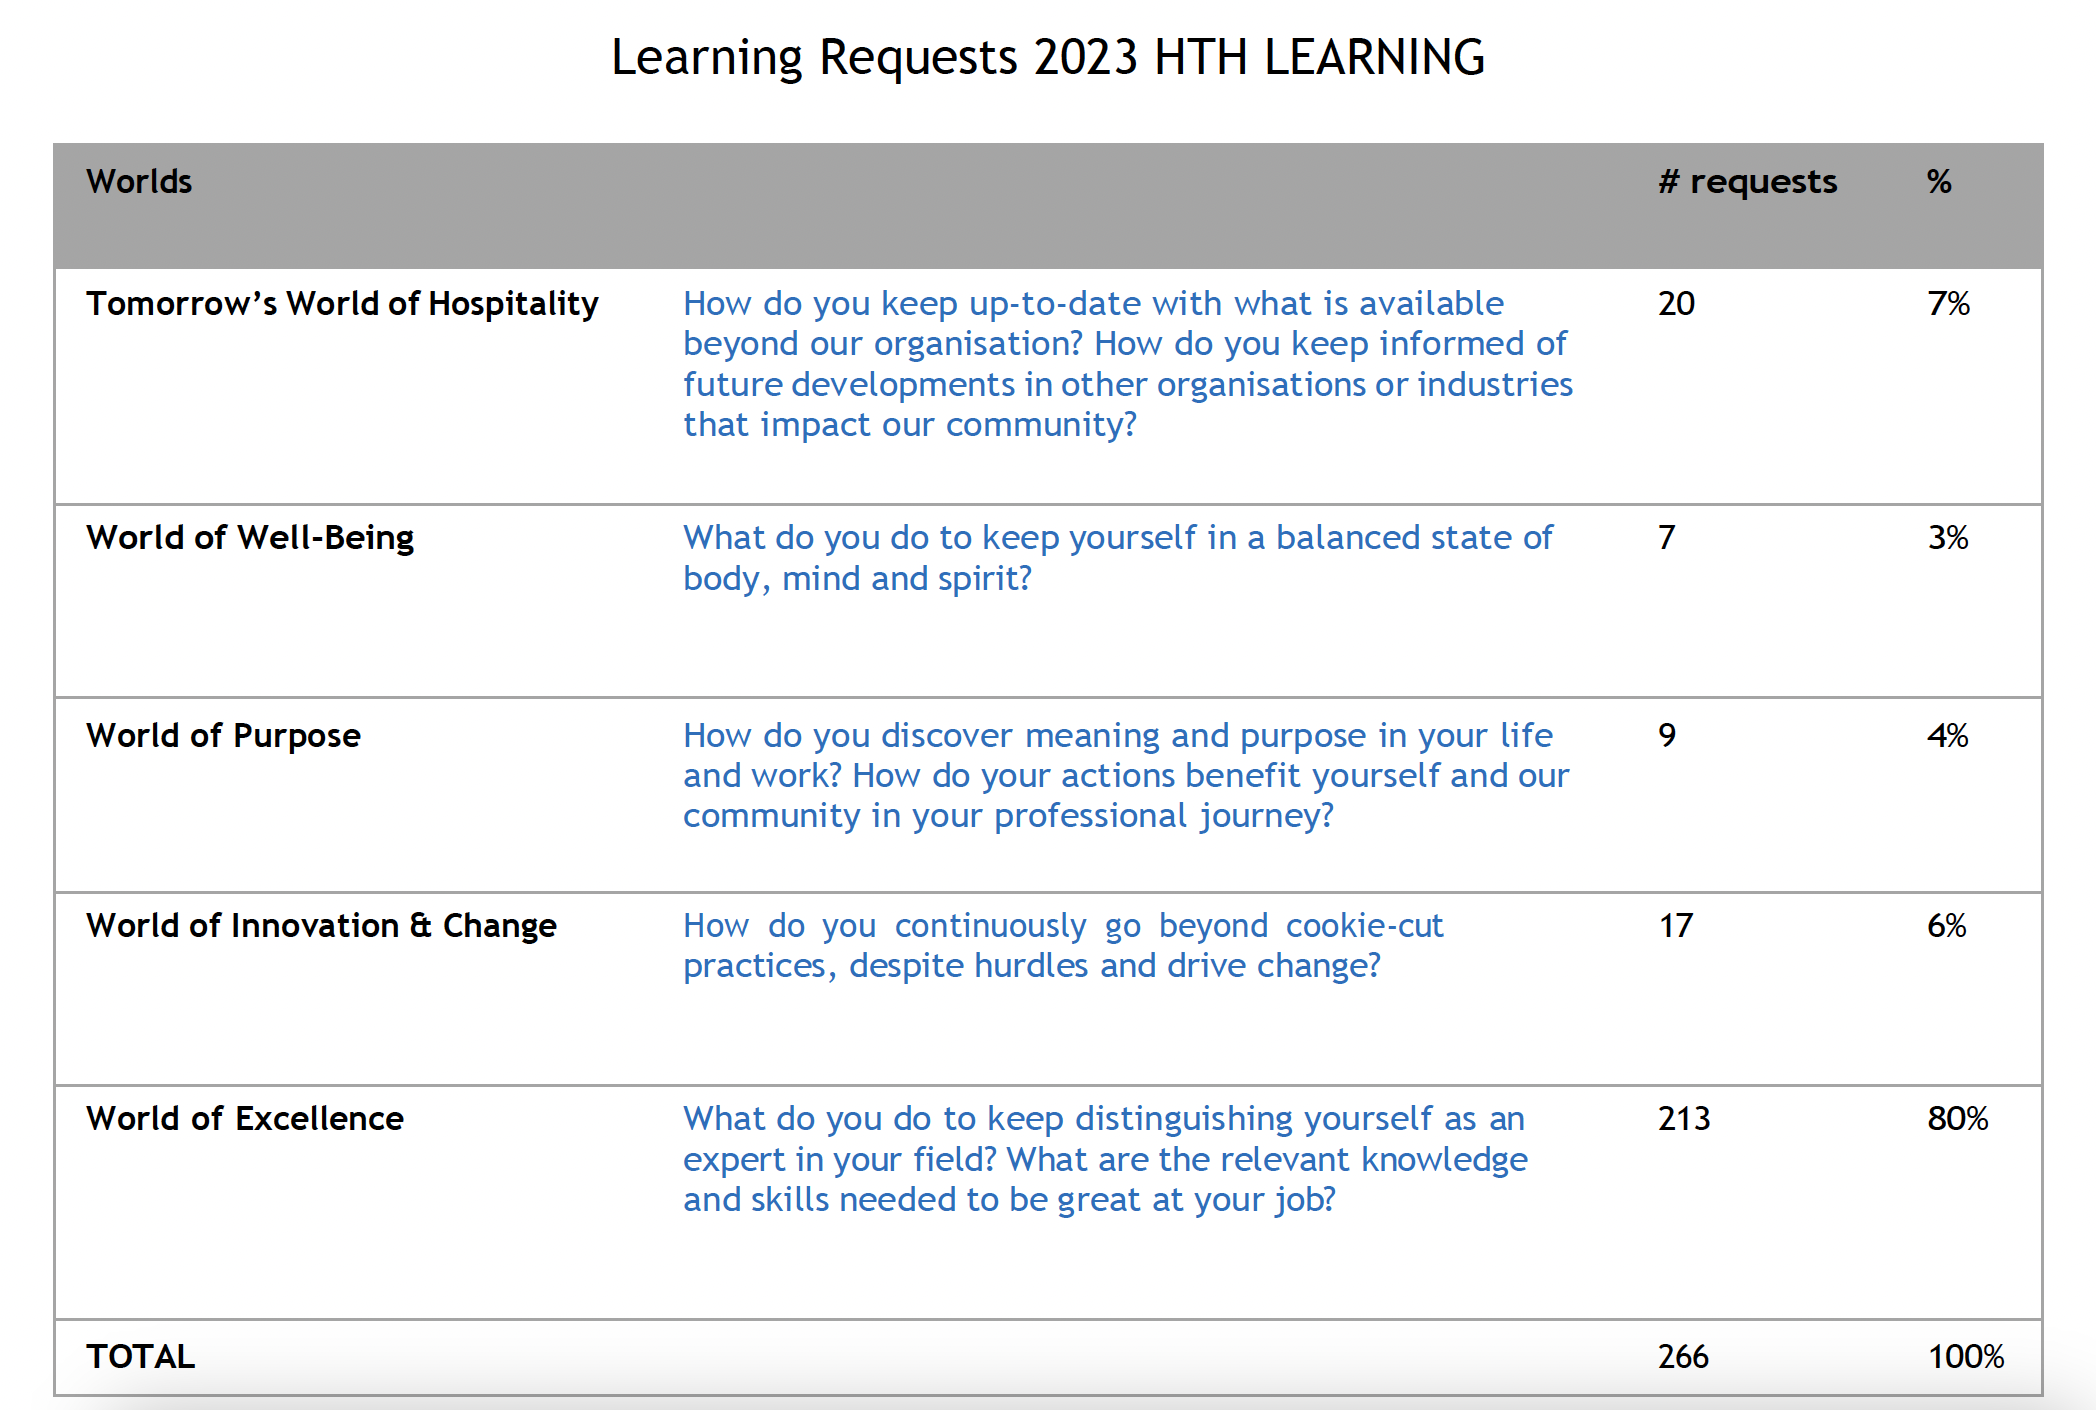Click the World of Well-Being row label
Viewport: 2096px width, 1410px height.
250,537
